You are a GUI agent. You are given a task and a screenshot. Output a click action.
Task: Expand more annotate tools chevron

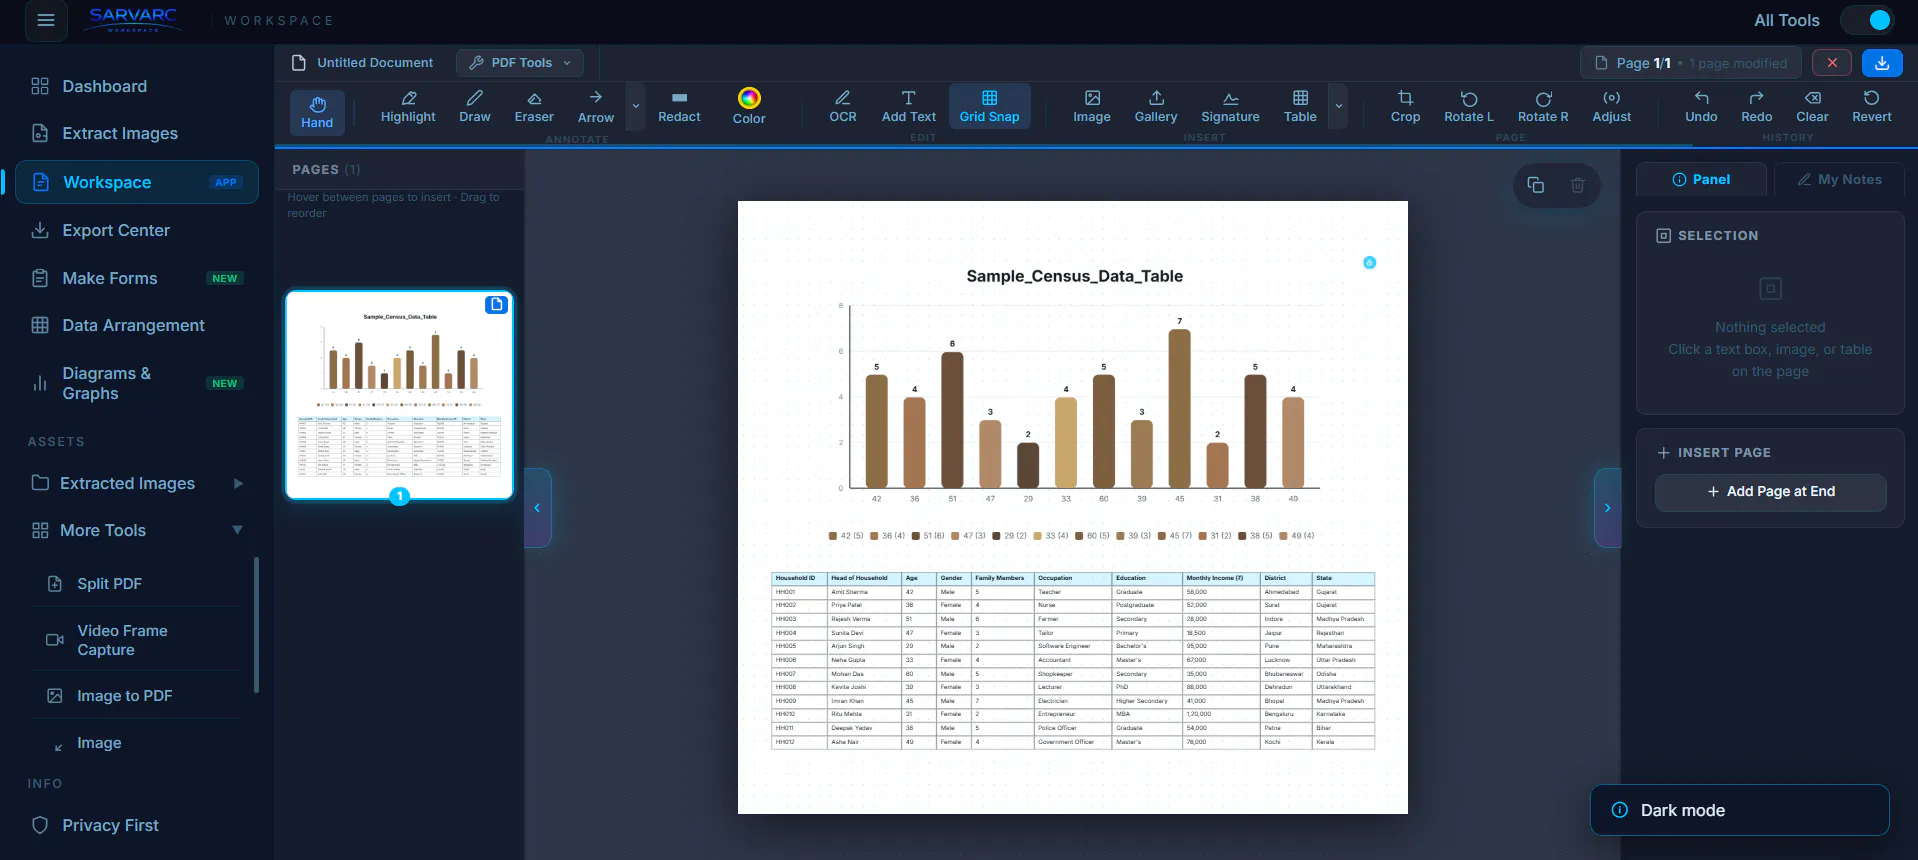636,106
